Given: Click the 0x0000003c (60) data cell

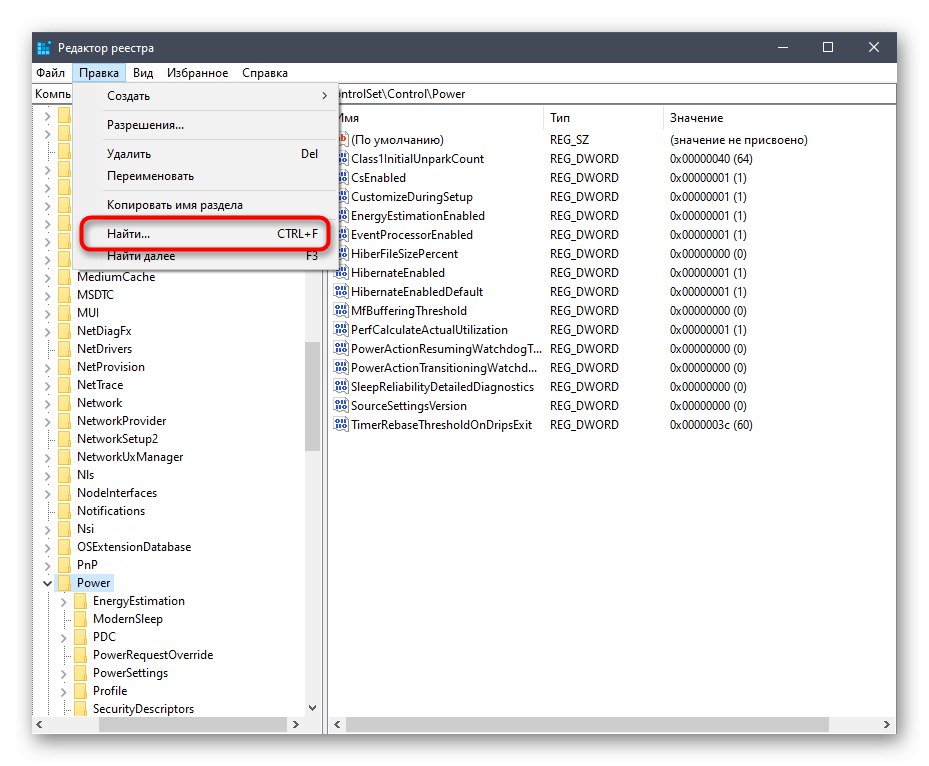Looking at the screenshot, I should 711,425.
